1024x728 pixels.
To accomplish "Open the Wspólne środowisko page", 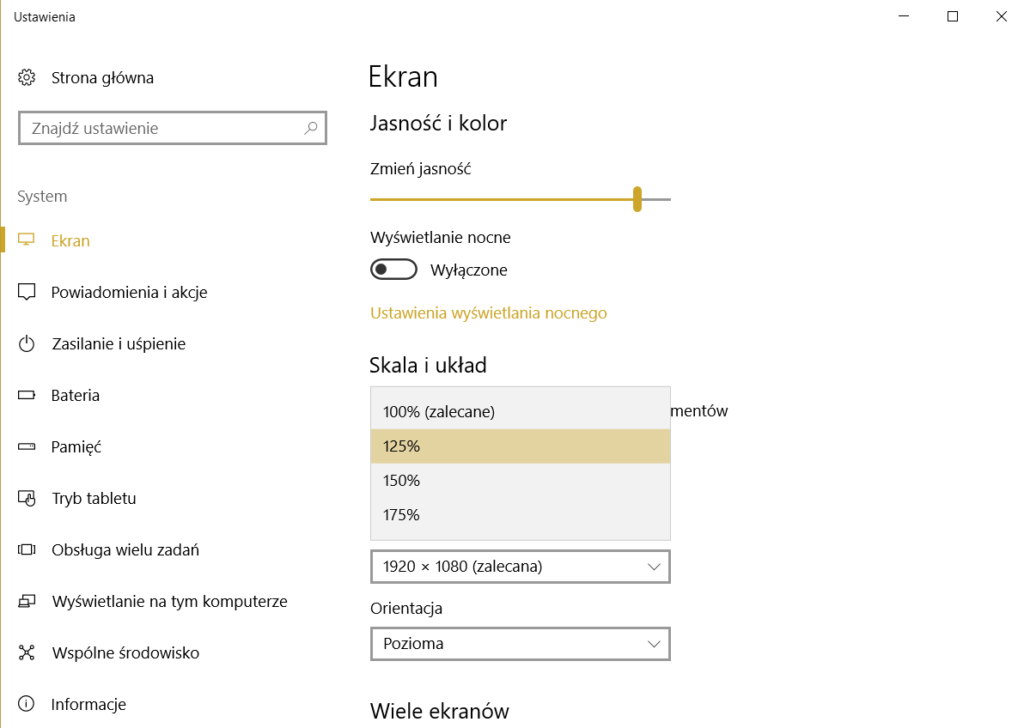I will tap(125, 652).
